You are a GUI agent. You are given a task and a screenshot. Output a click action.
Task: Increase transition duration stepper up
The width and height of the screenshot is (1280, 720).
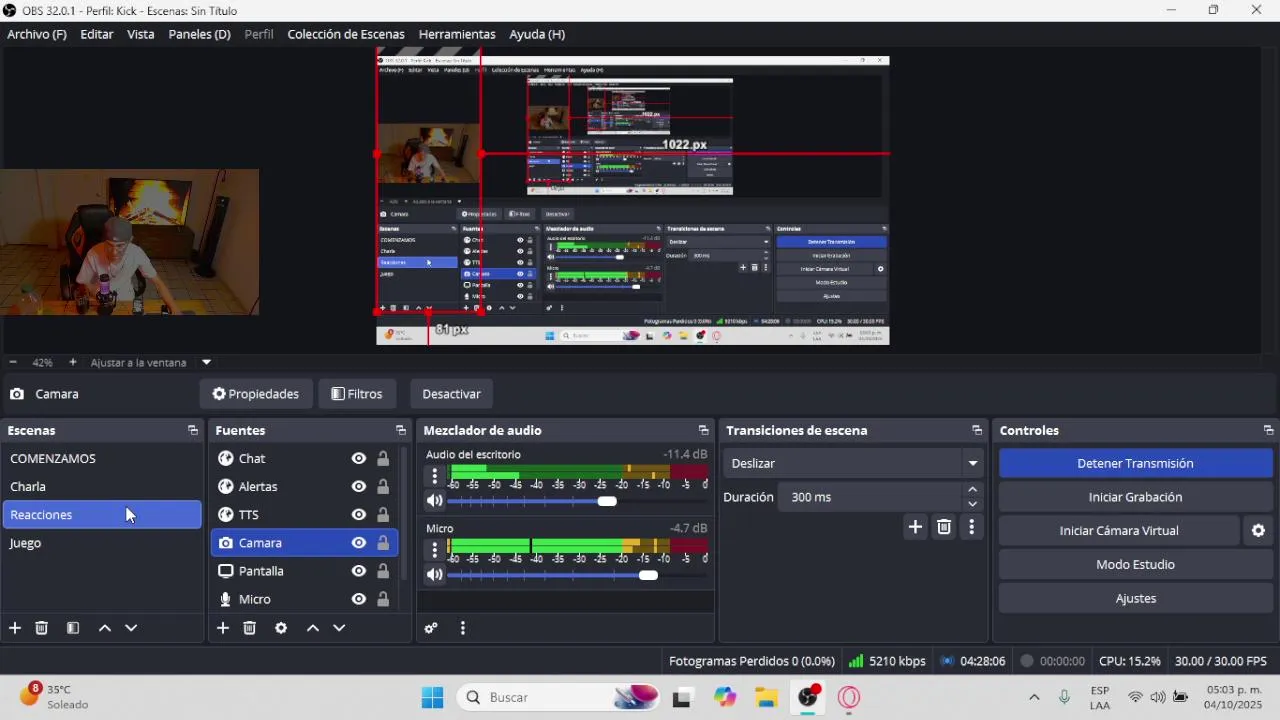973,490
